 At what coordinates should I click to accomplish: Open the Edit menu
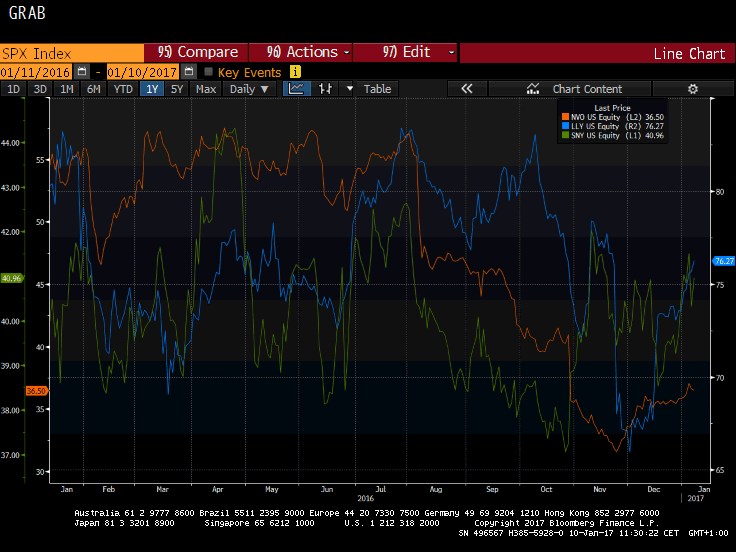coord(406,53)
